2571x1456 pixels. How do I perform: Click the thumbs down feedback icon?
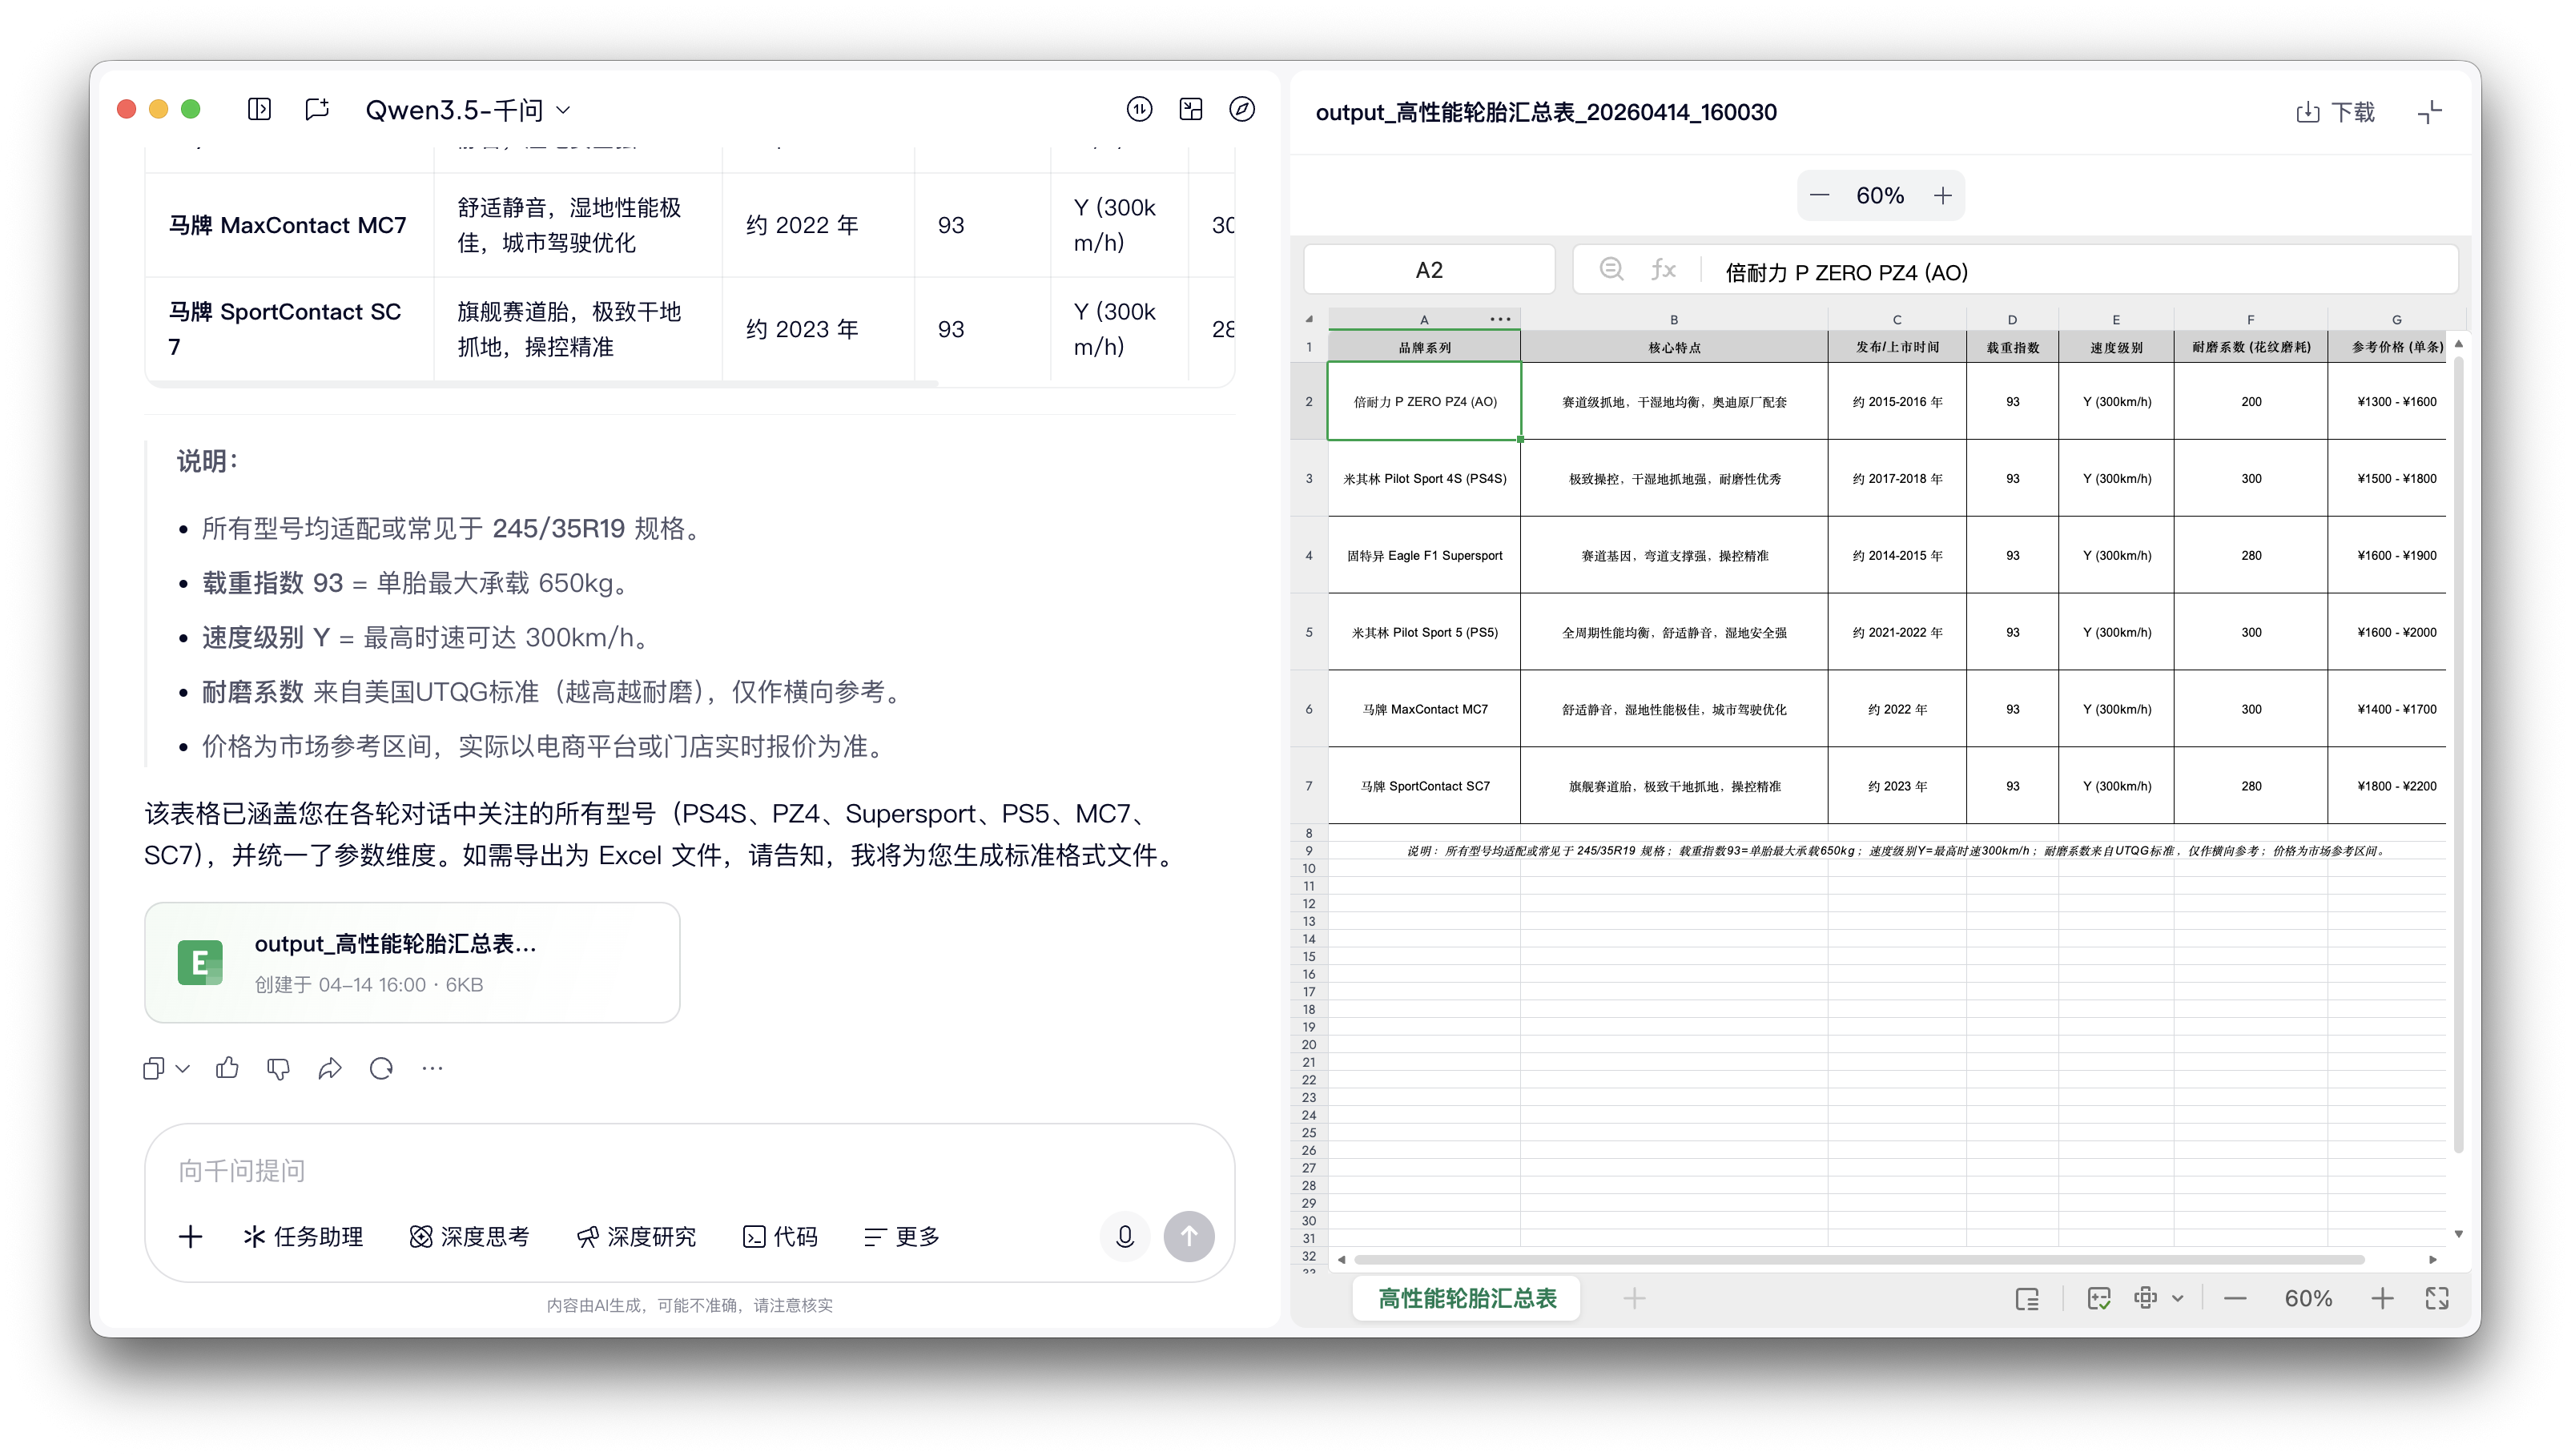(278, 1068)
